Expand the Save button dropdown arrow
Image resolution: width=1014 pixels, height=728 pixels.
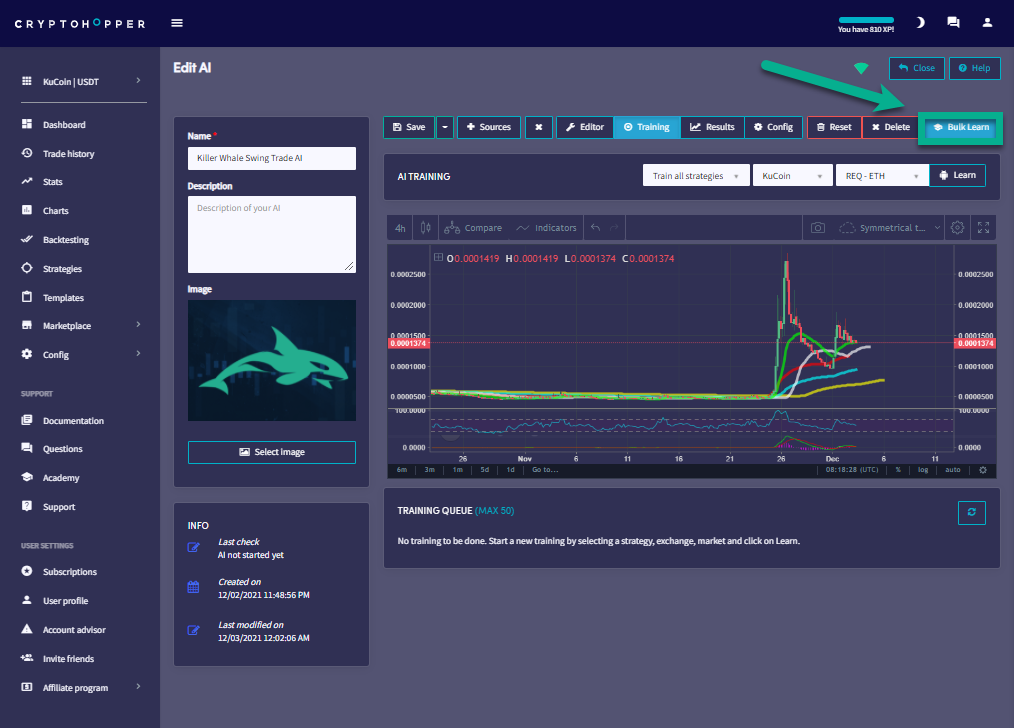click(445, 127)
